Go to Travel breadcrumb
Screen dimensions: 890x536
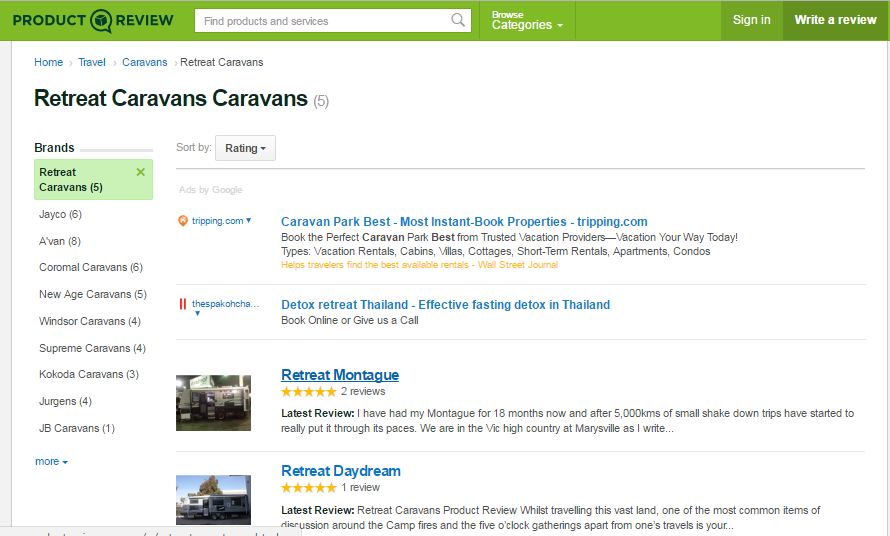click(x=92, y=62)
